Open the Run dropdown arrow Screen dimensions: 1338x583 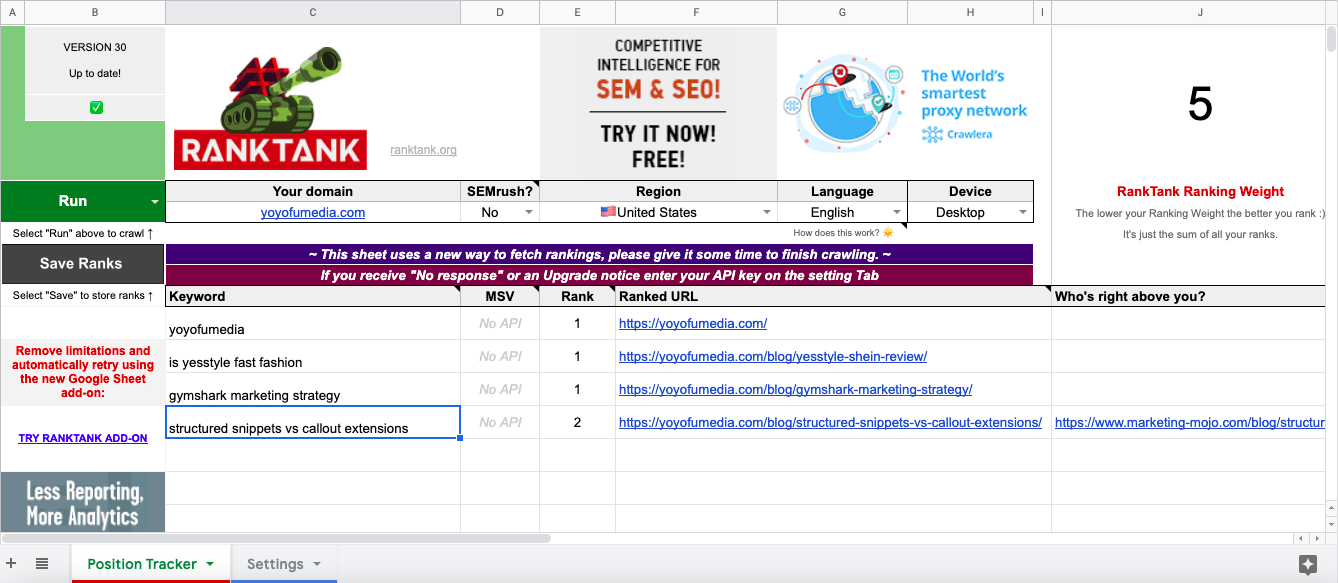click(155, 202)
